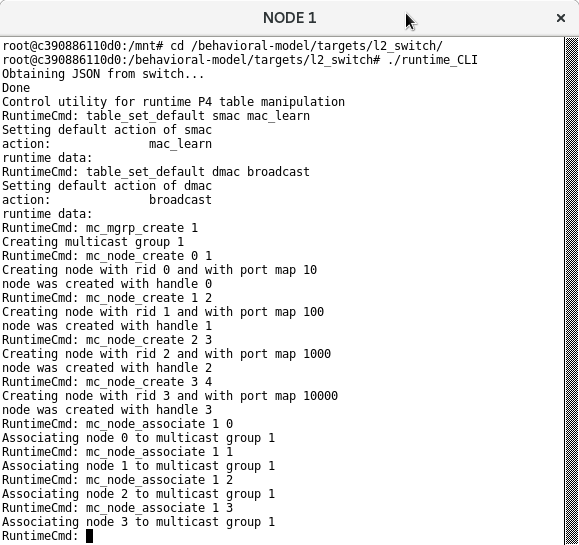Click the 'Done' output line
The width and height of the screenshot is (579, 545).
pos(16,88)
